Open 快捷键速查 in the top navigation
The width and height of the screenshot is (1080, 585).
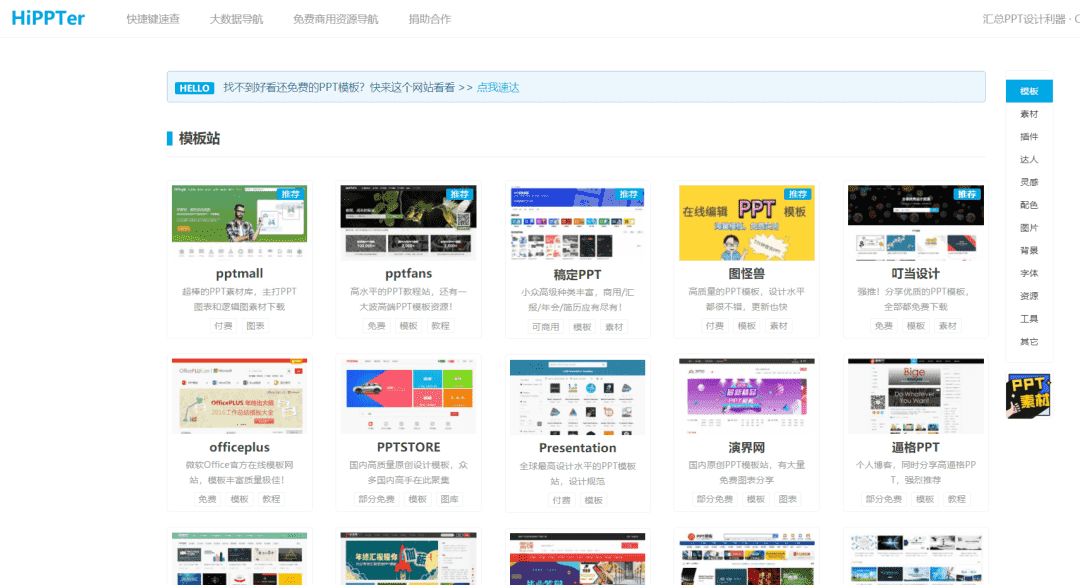(153, 19)
